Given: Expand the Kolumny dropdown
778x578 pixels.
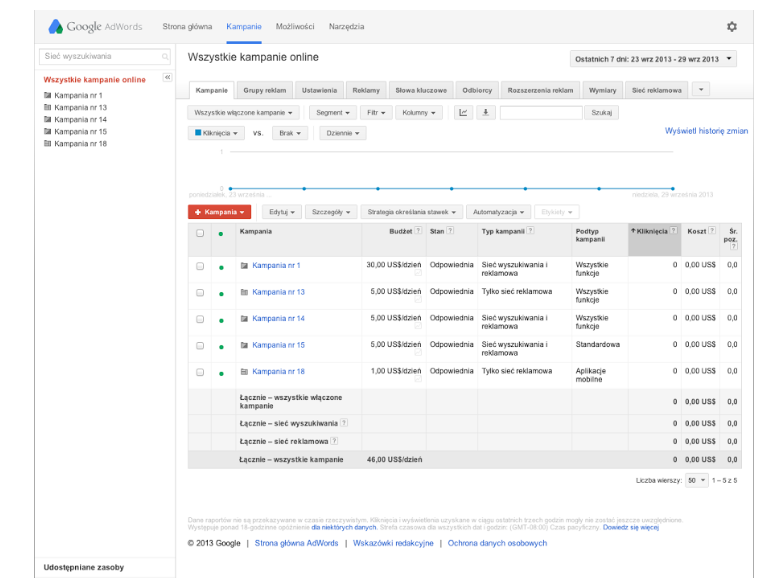Looking at the screenshot, I should (x=420, y=113).
